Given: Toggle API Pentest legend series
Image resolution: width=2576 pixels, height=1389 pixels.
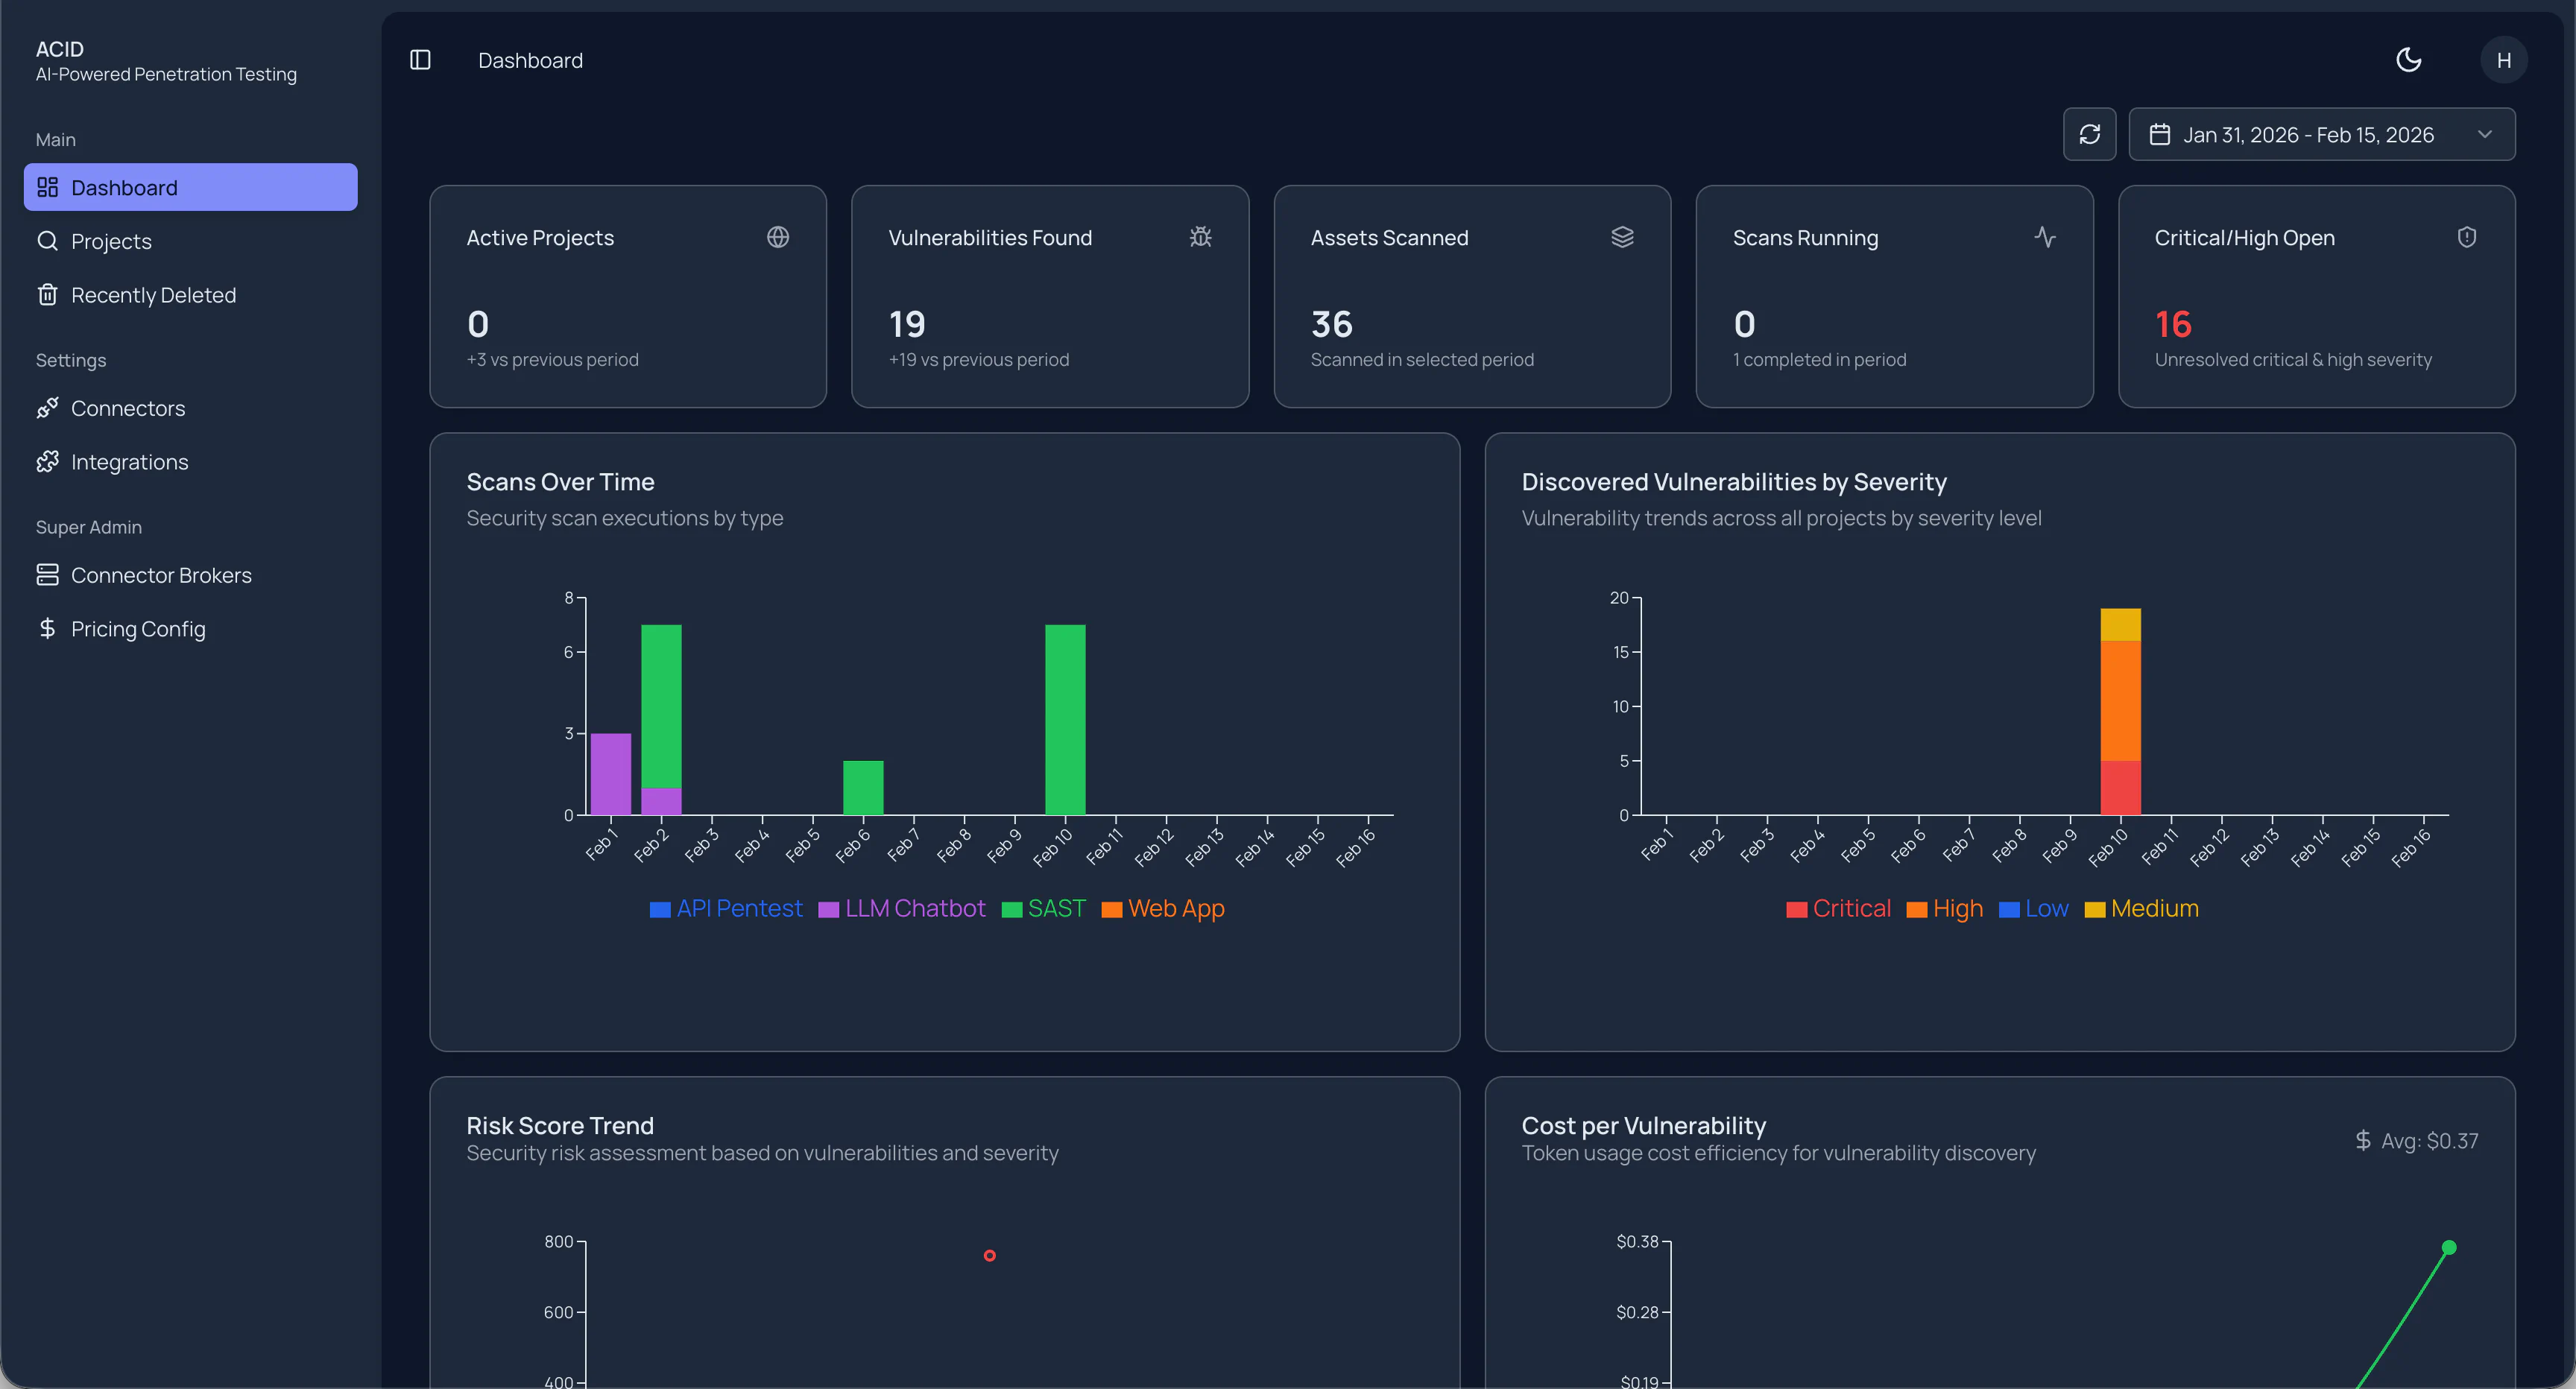Looking at the screenshot, I should pyautogui.click(x=726, y=909).
